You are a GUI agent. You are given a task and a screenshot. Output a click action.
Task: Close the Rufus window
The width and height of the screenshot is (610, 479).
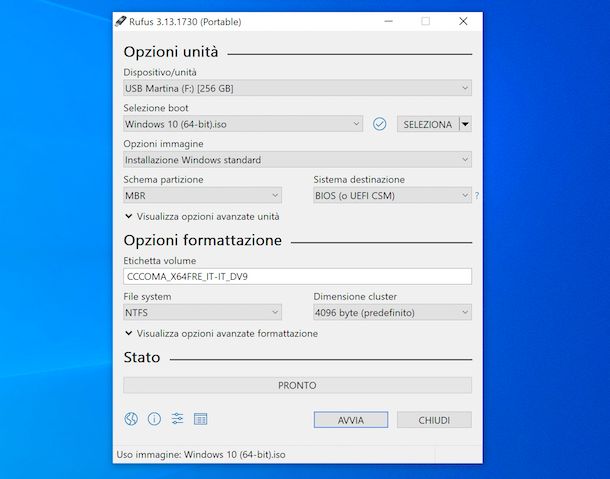(463, 21)
